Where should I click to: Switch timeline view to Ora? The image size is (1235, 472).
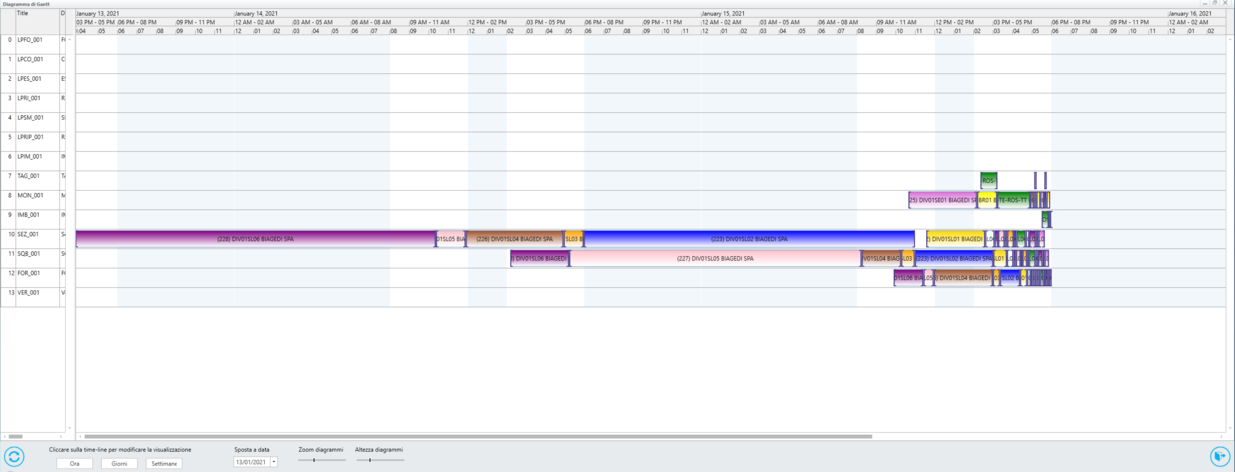click(x=74, y=463)
